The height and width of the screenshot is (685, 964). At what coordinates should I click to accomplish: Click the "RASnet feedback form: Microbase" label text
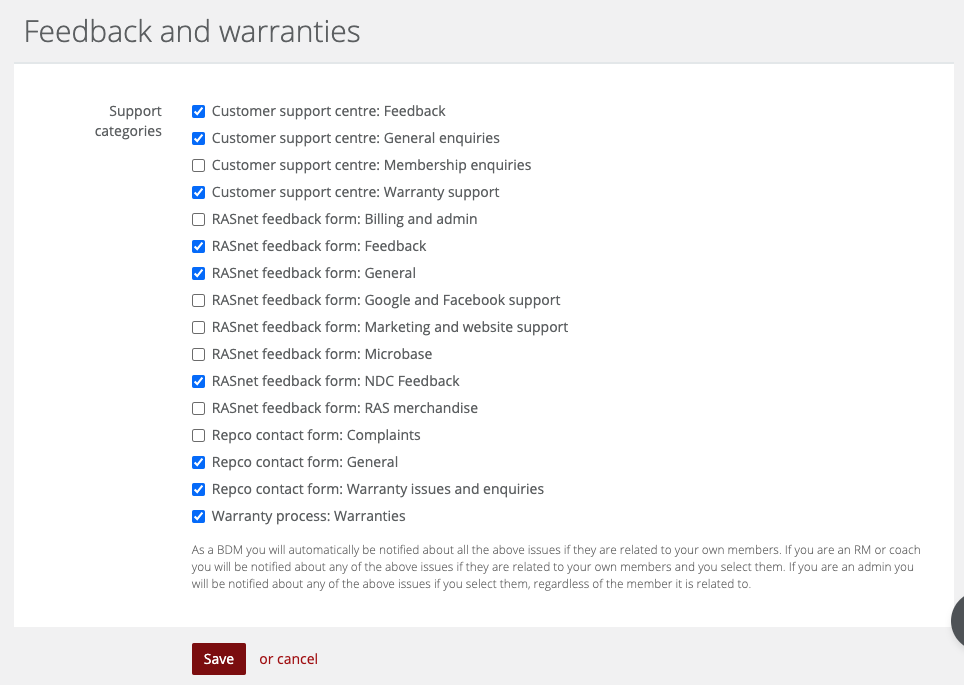322,354
